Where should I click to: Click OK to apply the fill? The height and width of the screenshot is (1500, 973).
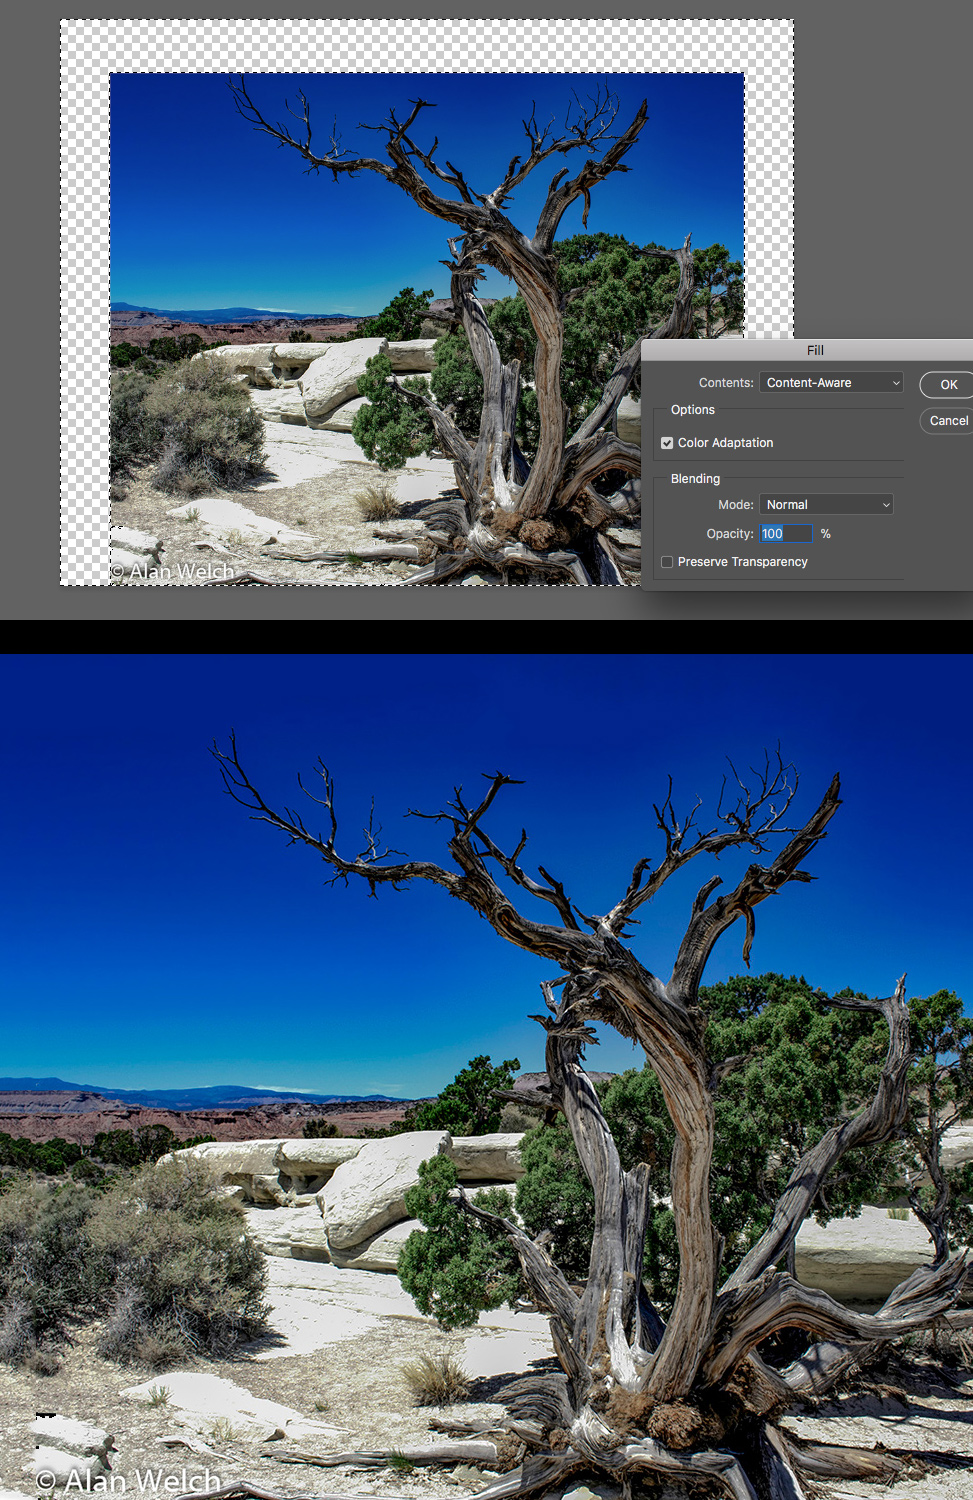pyautogui.click(x=947, y=385)
